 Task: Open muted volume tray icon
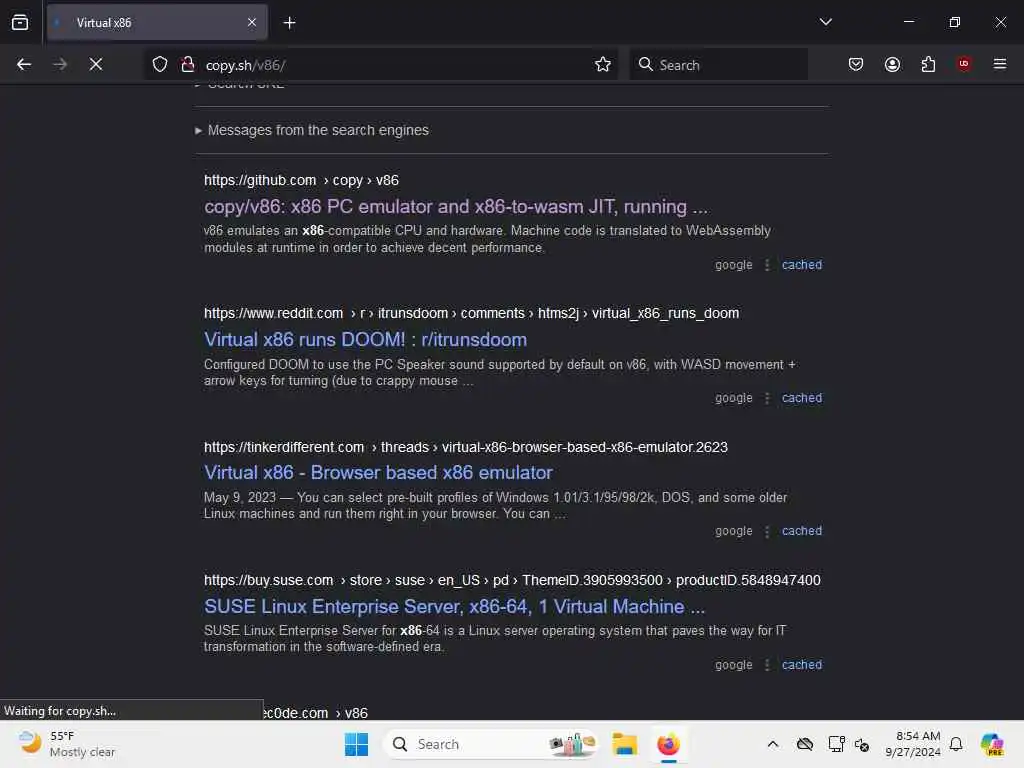click(x=862, y=744)
